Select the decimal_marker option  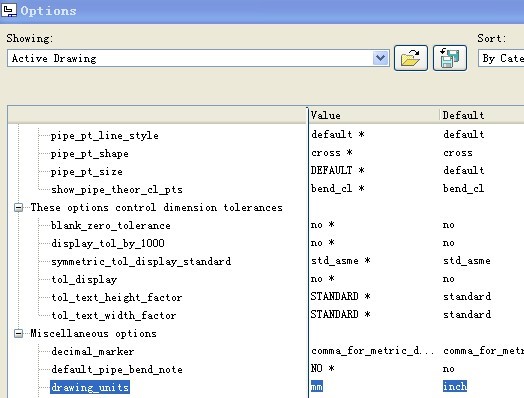pos(93,352)
